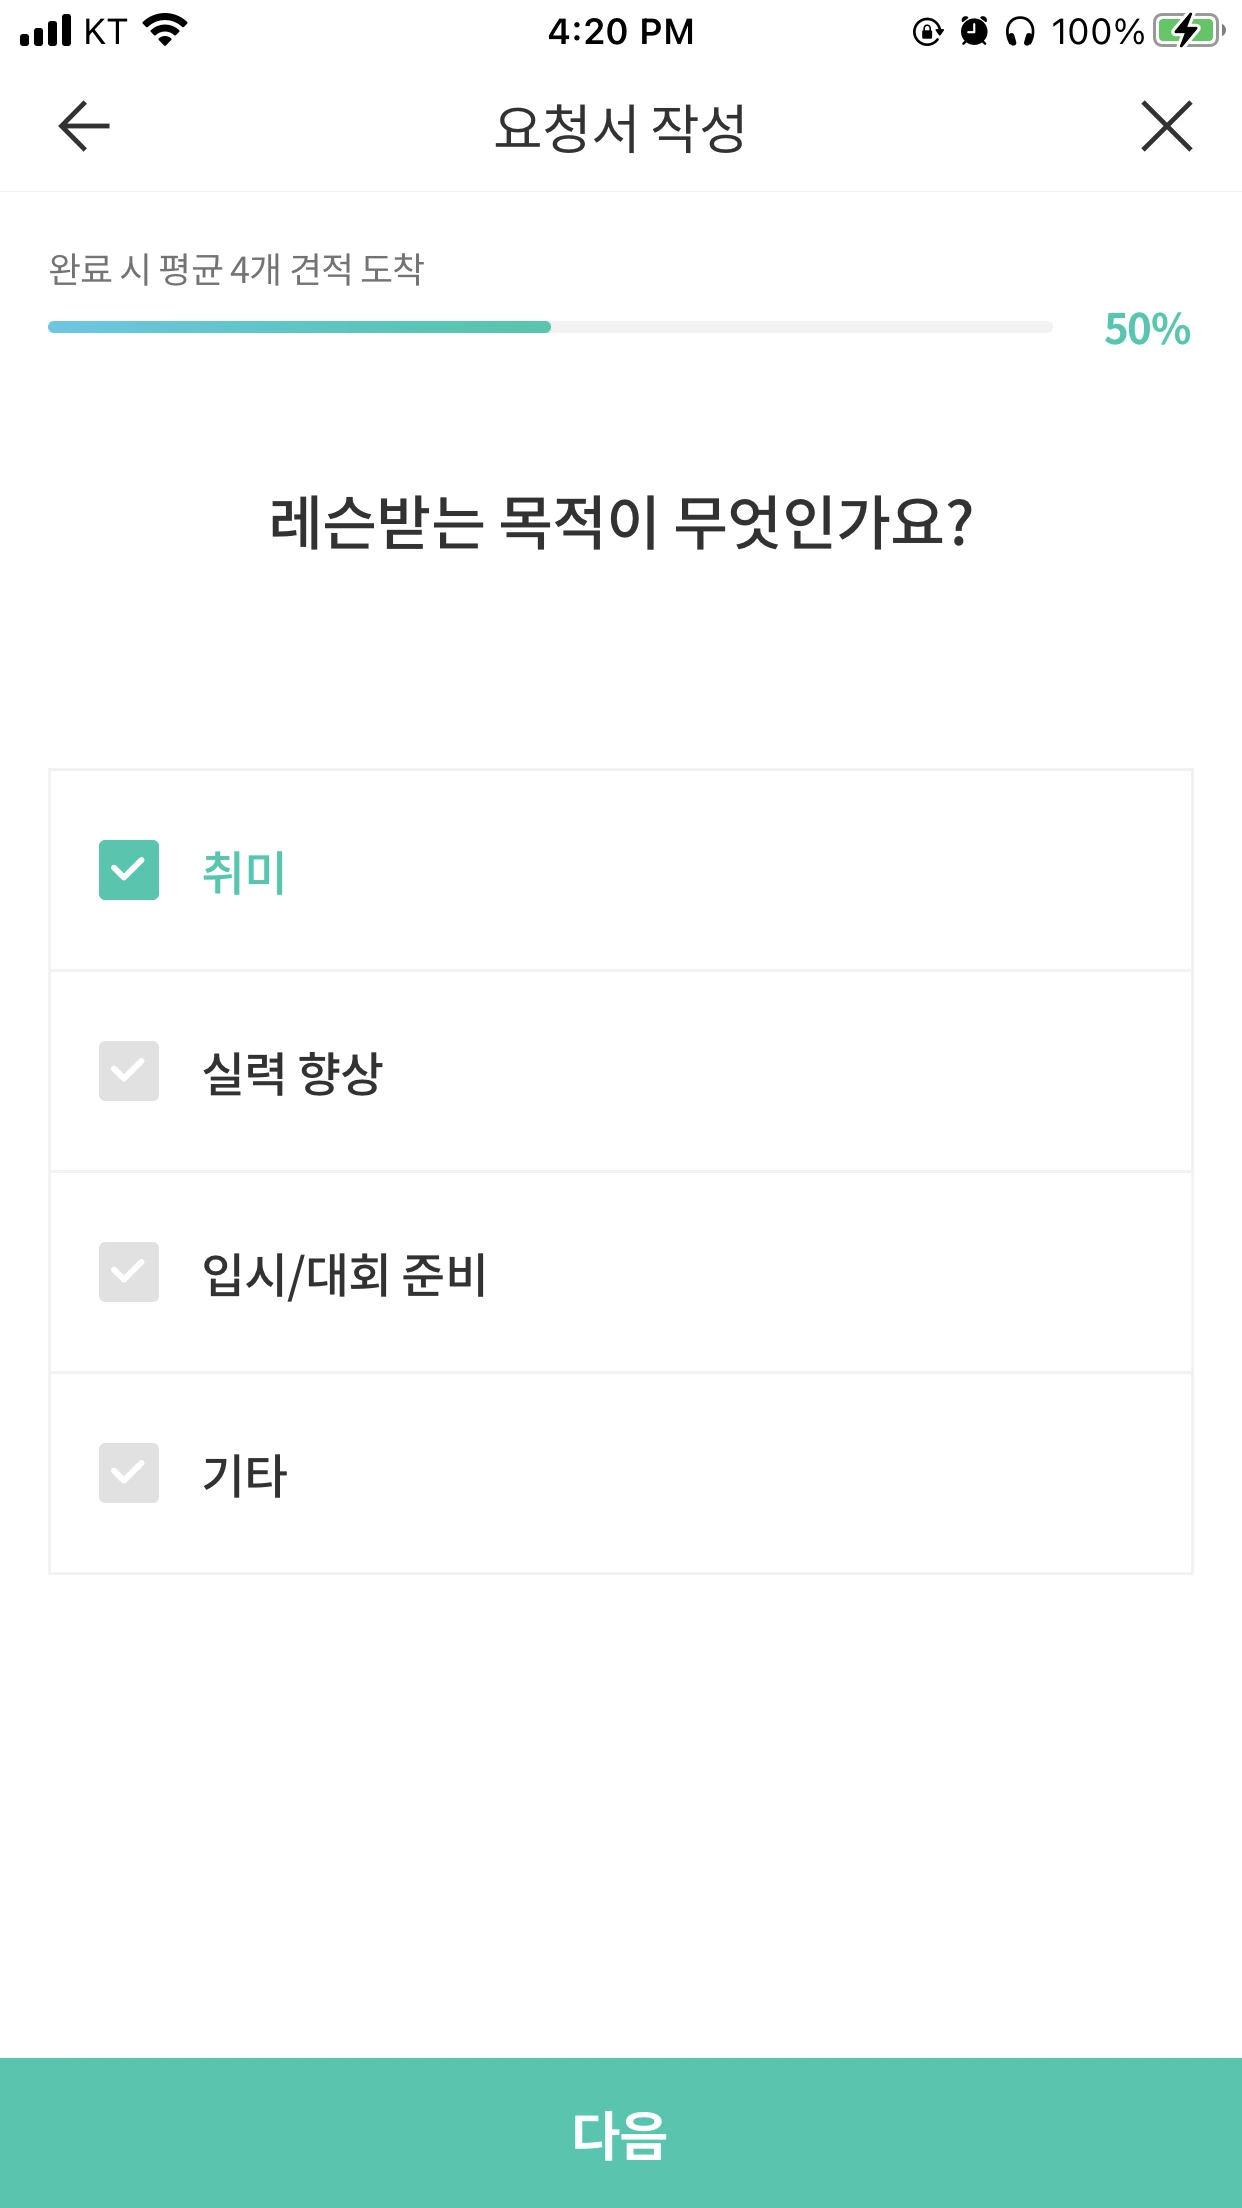Close the request form with X icon
1242x2208 pixels.
coord(1167,126)
